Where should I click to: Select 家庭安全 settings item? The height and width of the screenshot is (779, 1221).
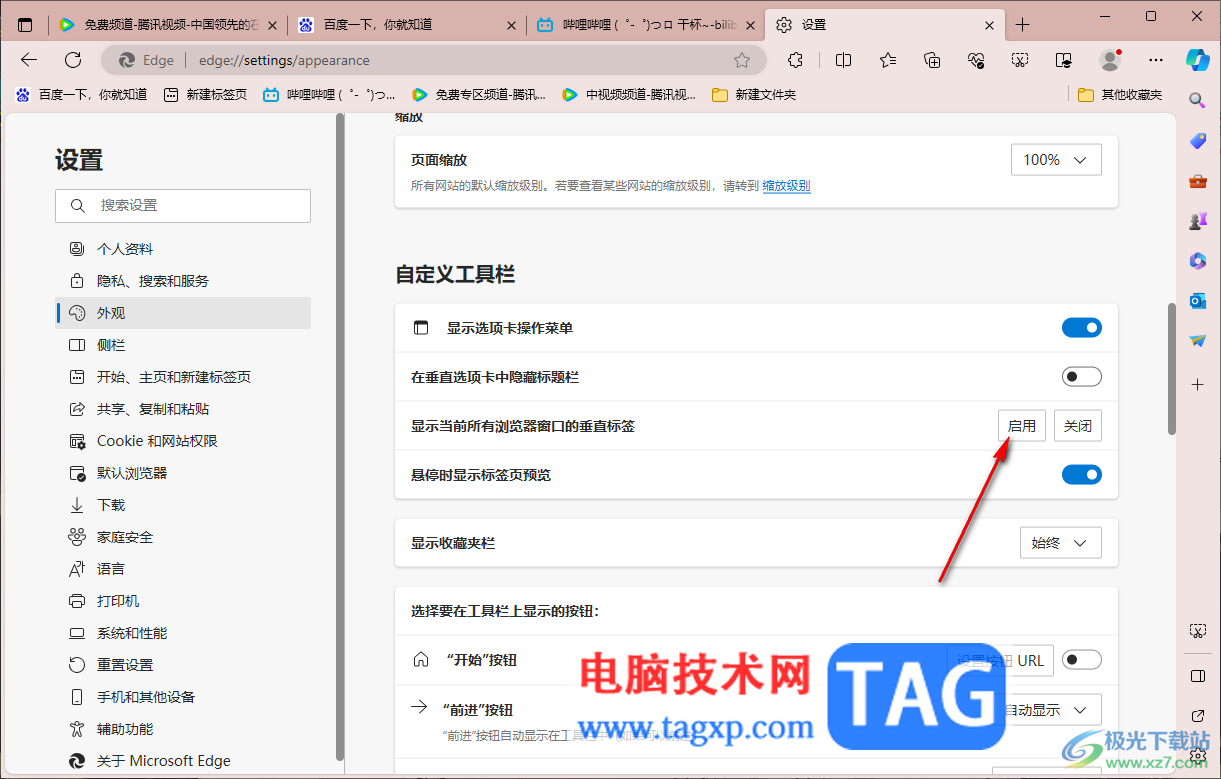click(x=183, y=537)
